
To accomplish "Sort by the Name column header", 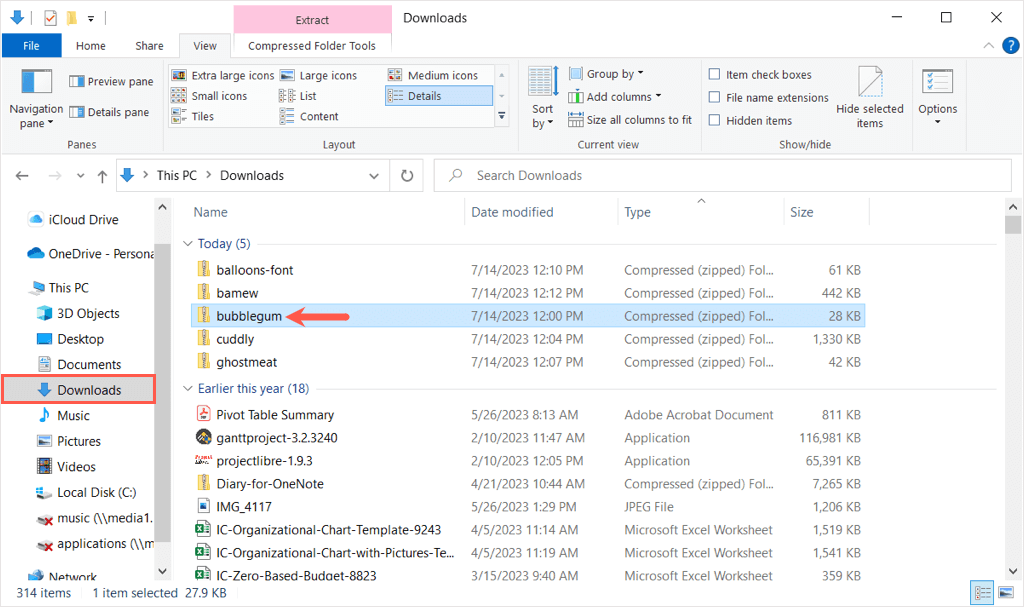I will coord(210,212).
